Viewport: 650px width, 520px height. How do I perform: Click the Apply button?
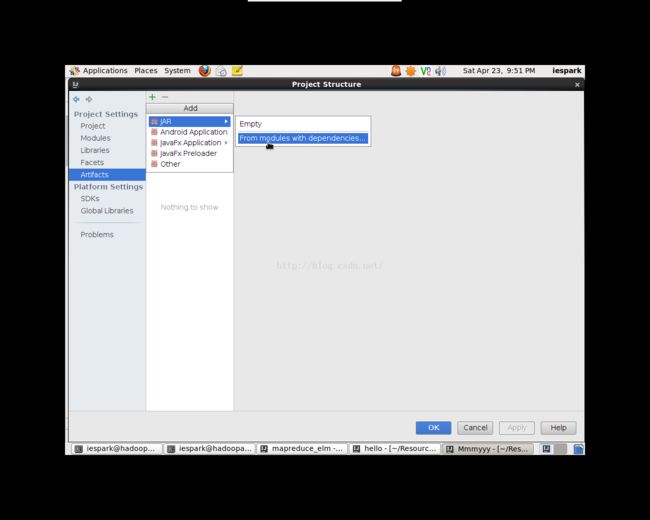point(517,428)
